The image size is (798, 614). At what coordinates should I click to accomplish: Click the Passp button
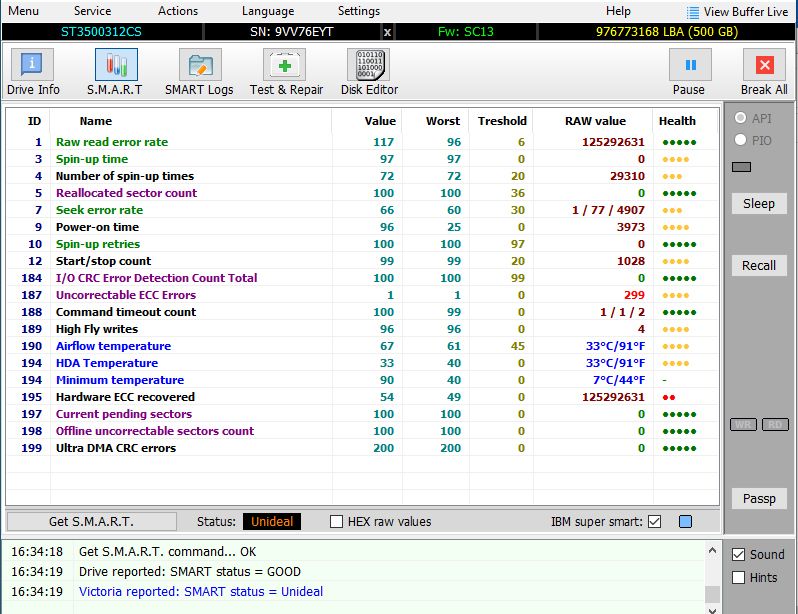click(x=759, y=498)
